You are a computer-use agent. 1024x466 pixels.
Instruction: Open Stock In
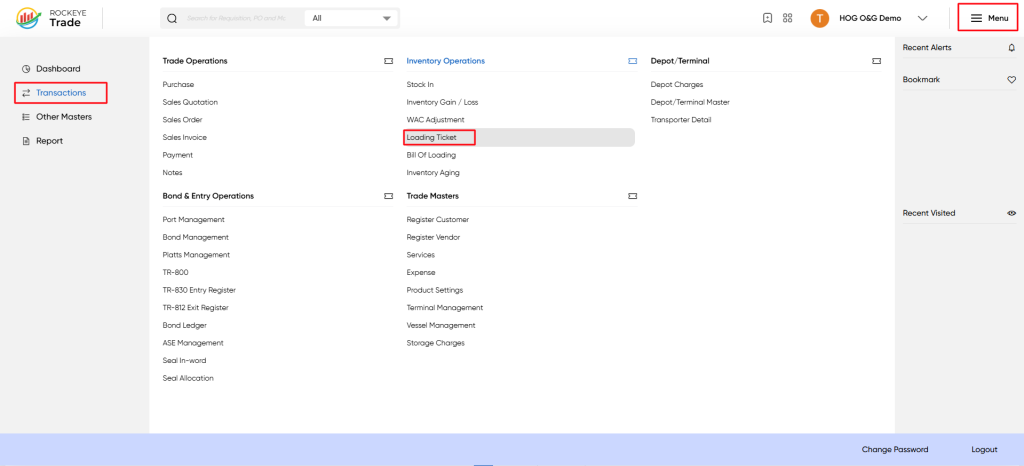coord(420,85)
